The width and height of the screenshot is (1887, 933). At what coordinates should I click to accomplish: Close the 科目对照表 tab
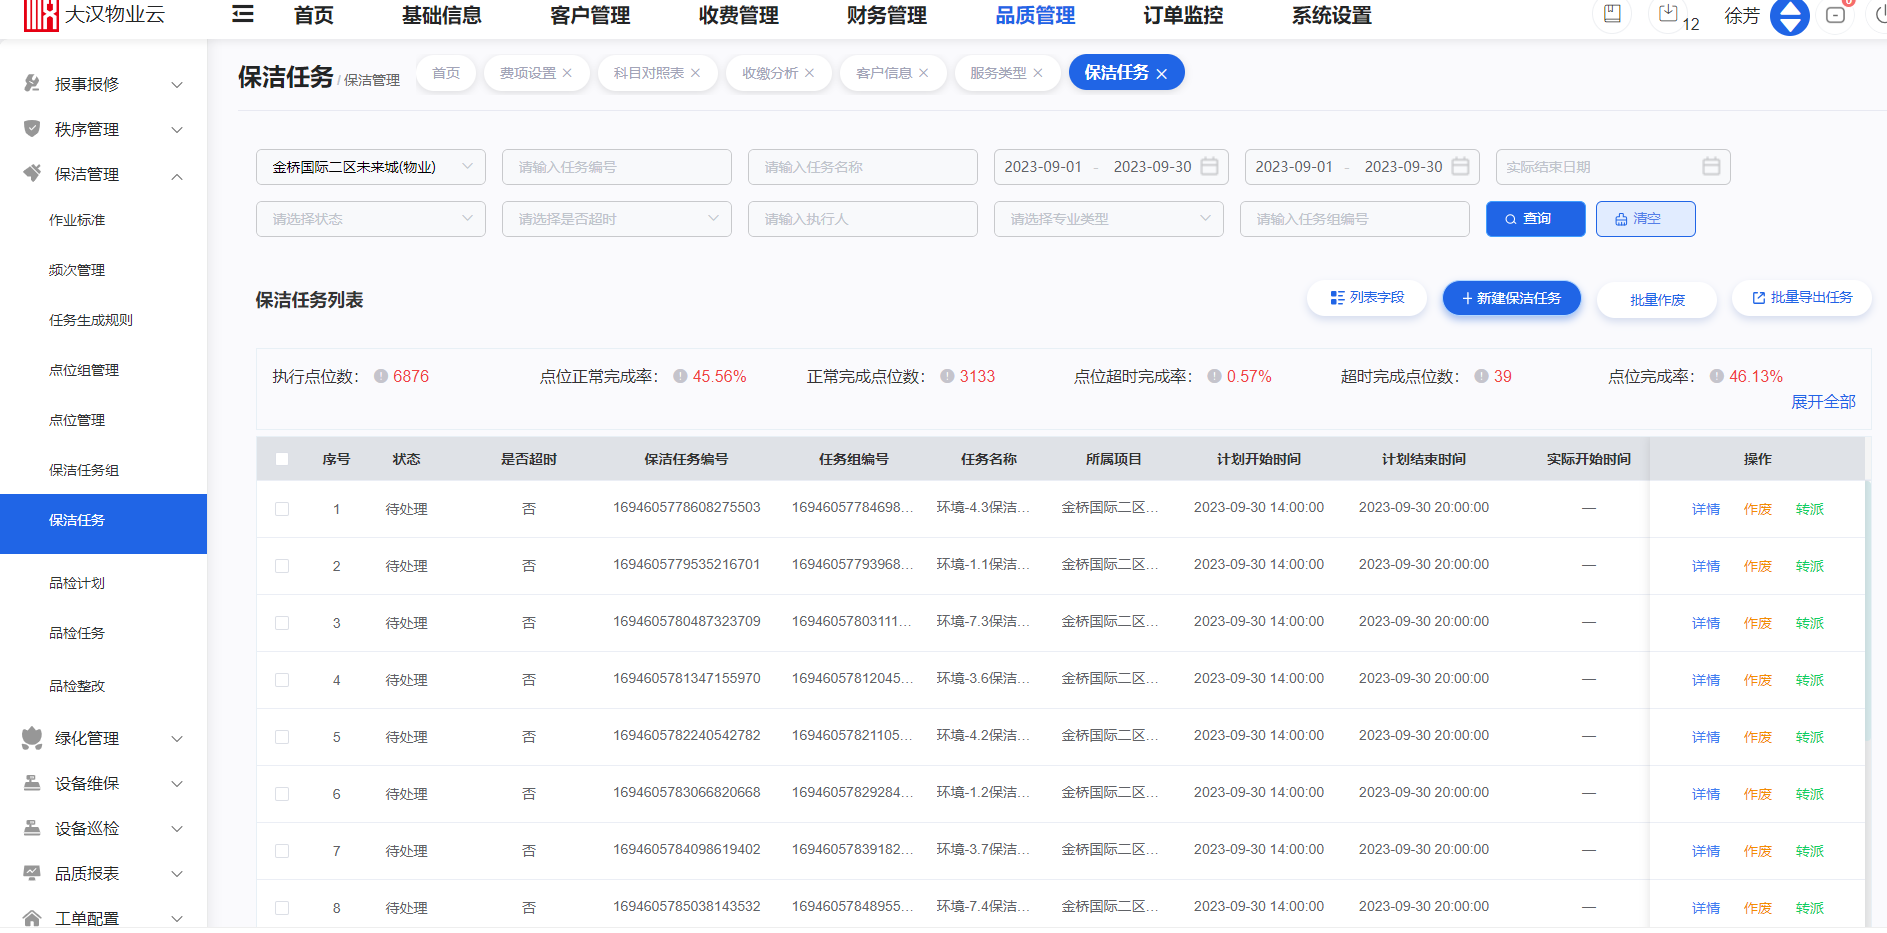pyautogui.click(x=695, y=73)
